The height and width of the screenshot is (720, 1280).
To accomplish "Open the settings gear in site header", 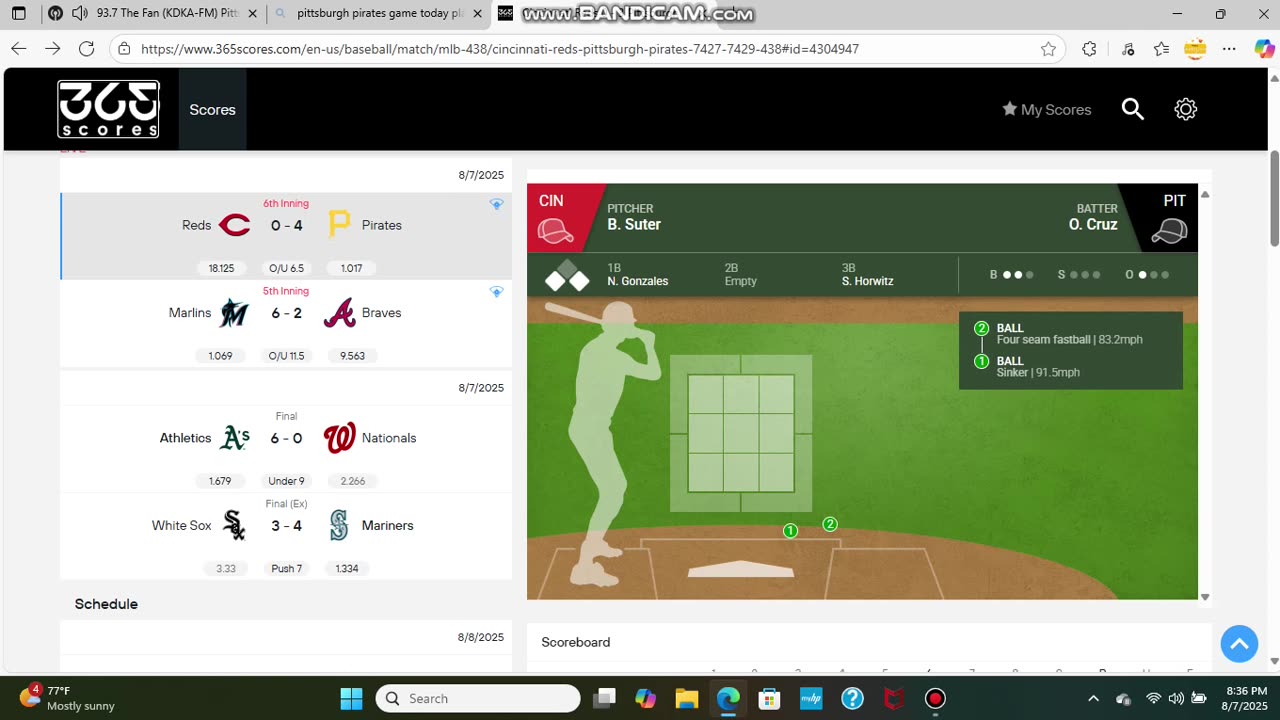I will tap(1185, 109).
